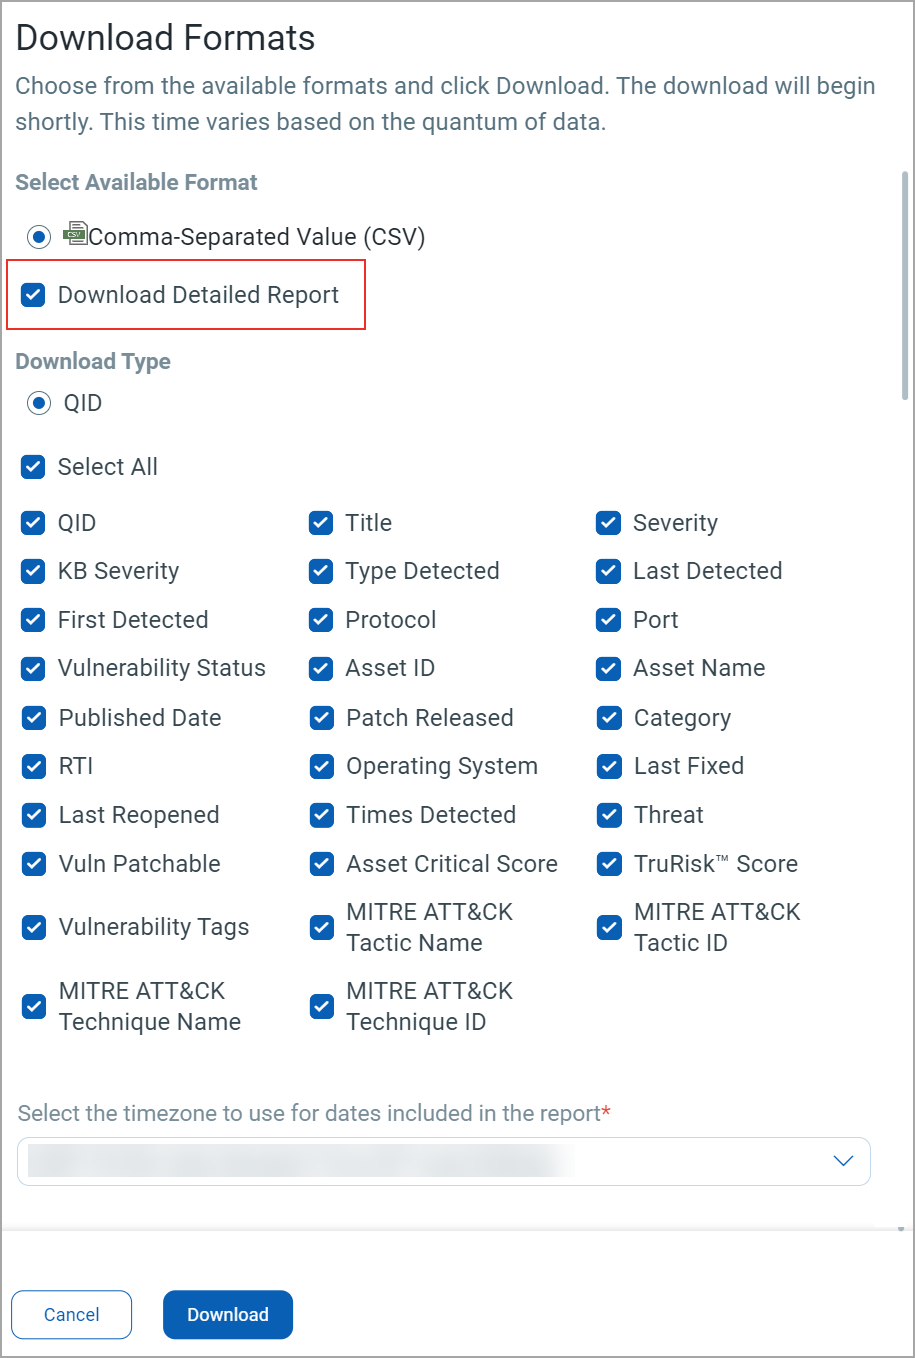This screenshot has height=1358, width=915.
Task: Deselect the Operating System checkbox
Action: pyautogui.click(x=322, y=766)
